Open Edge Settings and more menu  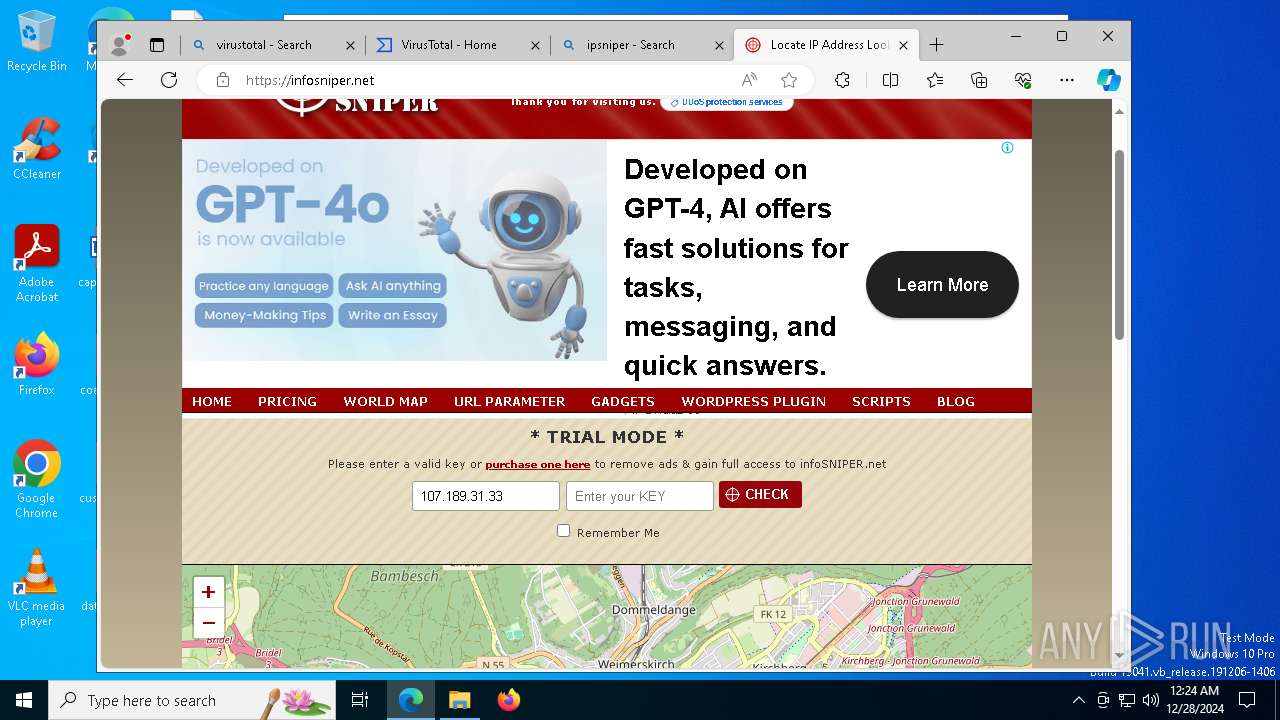pos(1067,80)
